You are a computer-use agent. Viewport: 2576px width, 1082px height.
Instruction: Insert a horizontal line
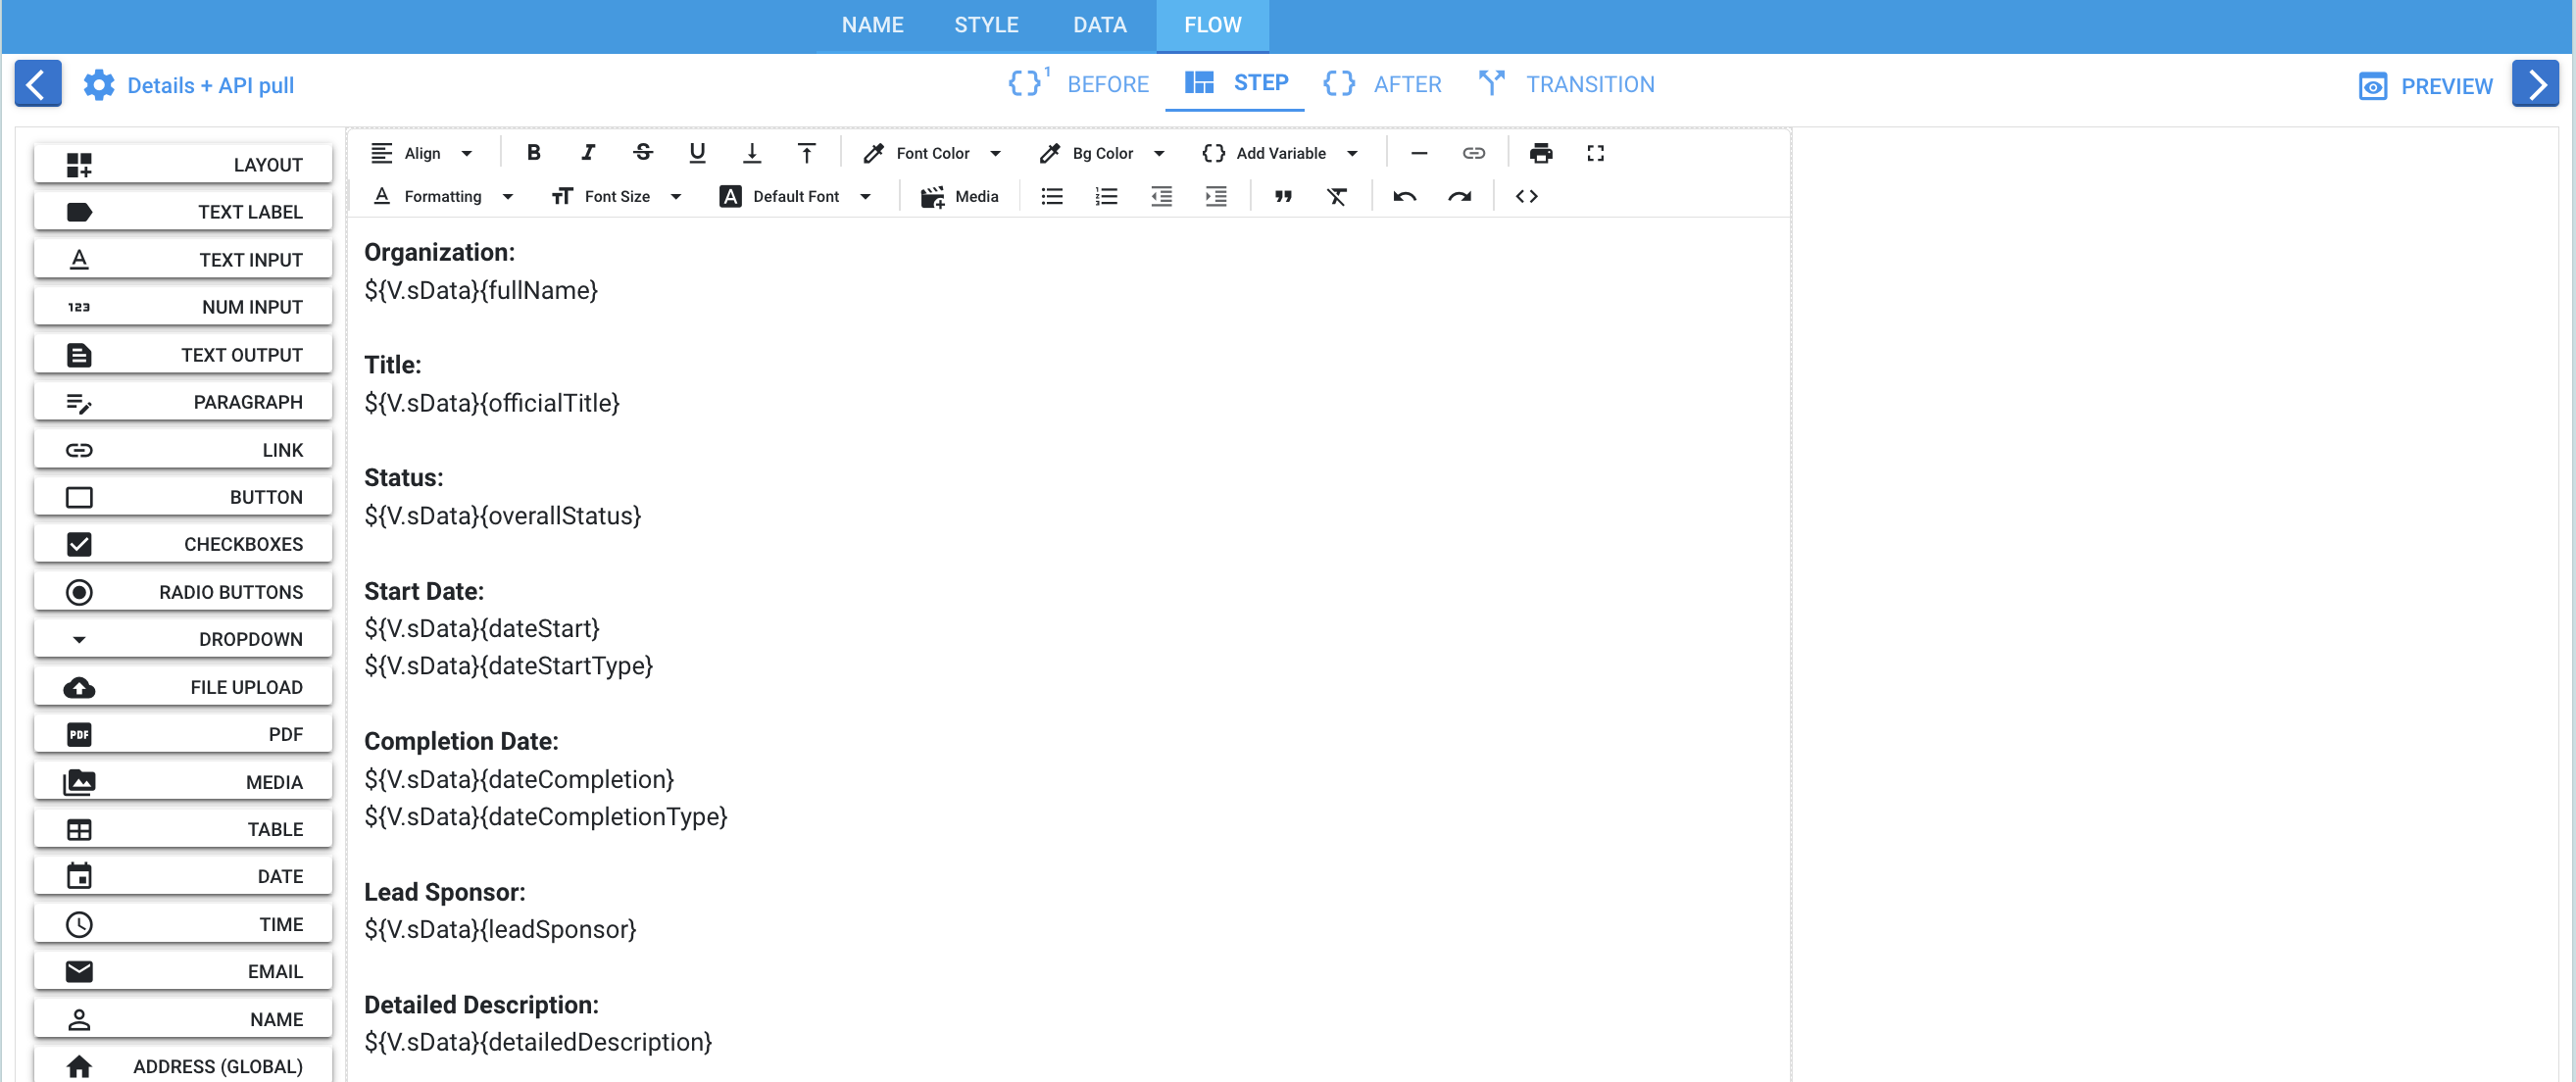[x=1418, y=153]
